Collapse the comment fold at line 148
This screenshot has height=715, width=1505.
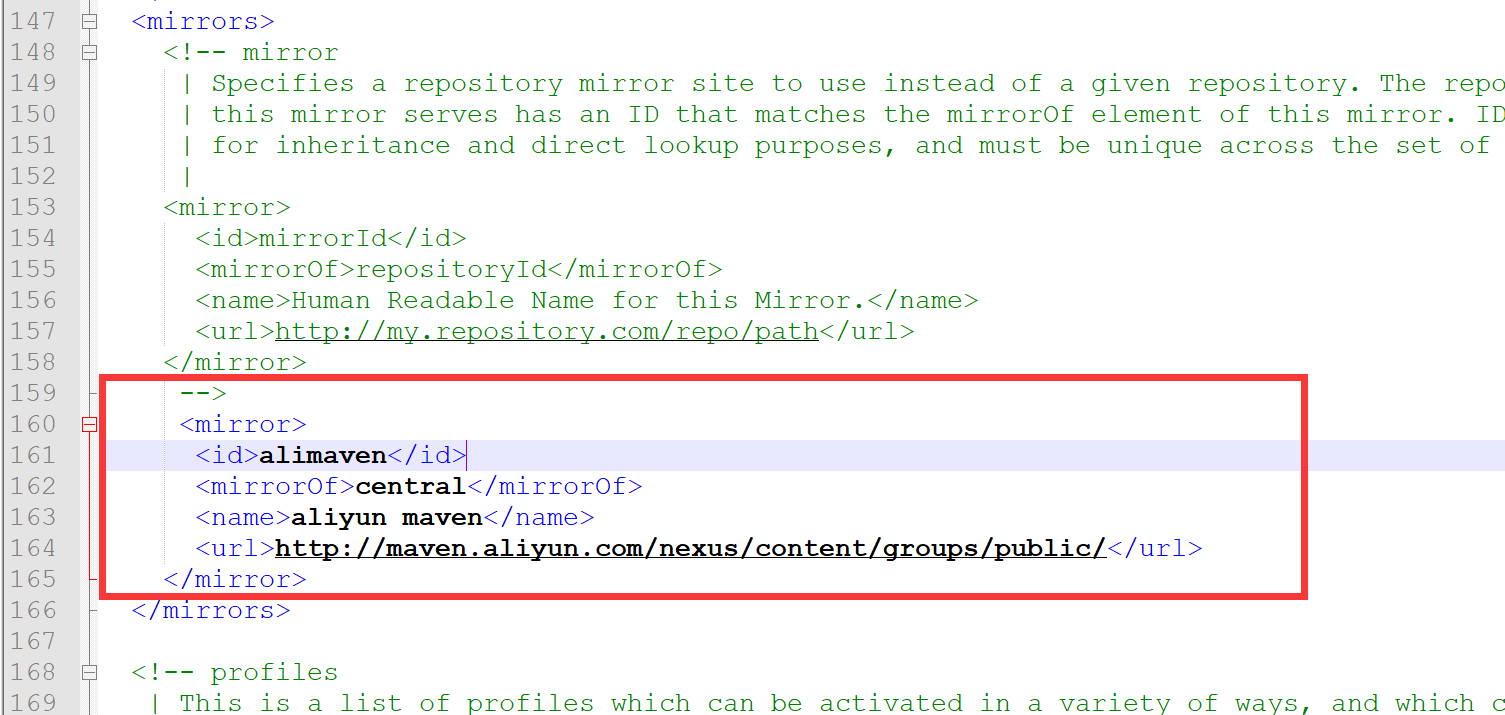[89, 52]
